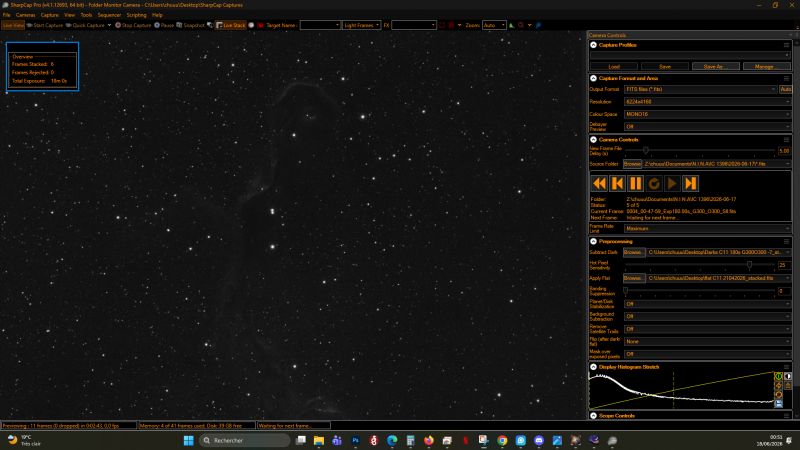The width and height of the screenshot is (800, 450).
Task: Step forward to the next frame
Action: (x=690, y=183)
